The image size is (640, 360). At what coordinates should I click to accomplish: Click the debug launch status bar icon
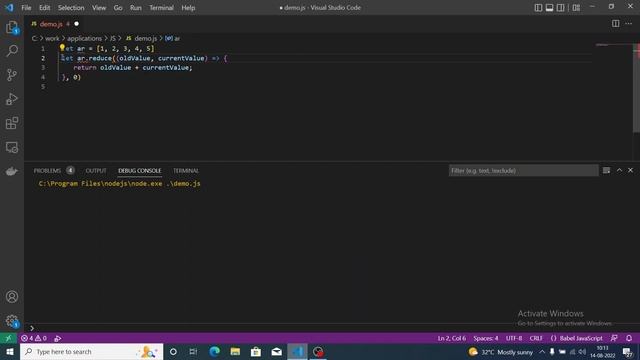58,338
